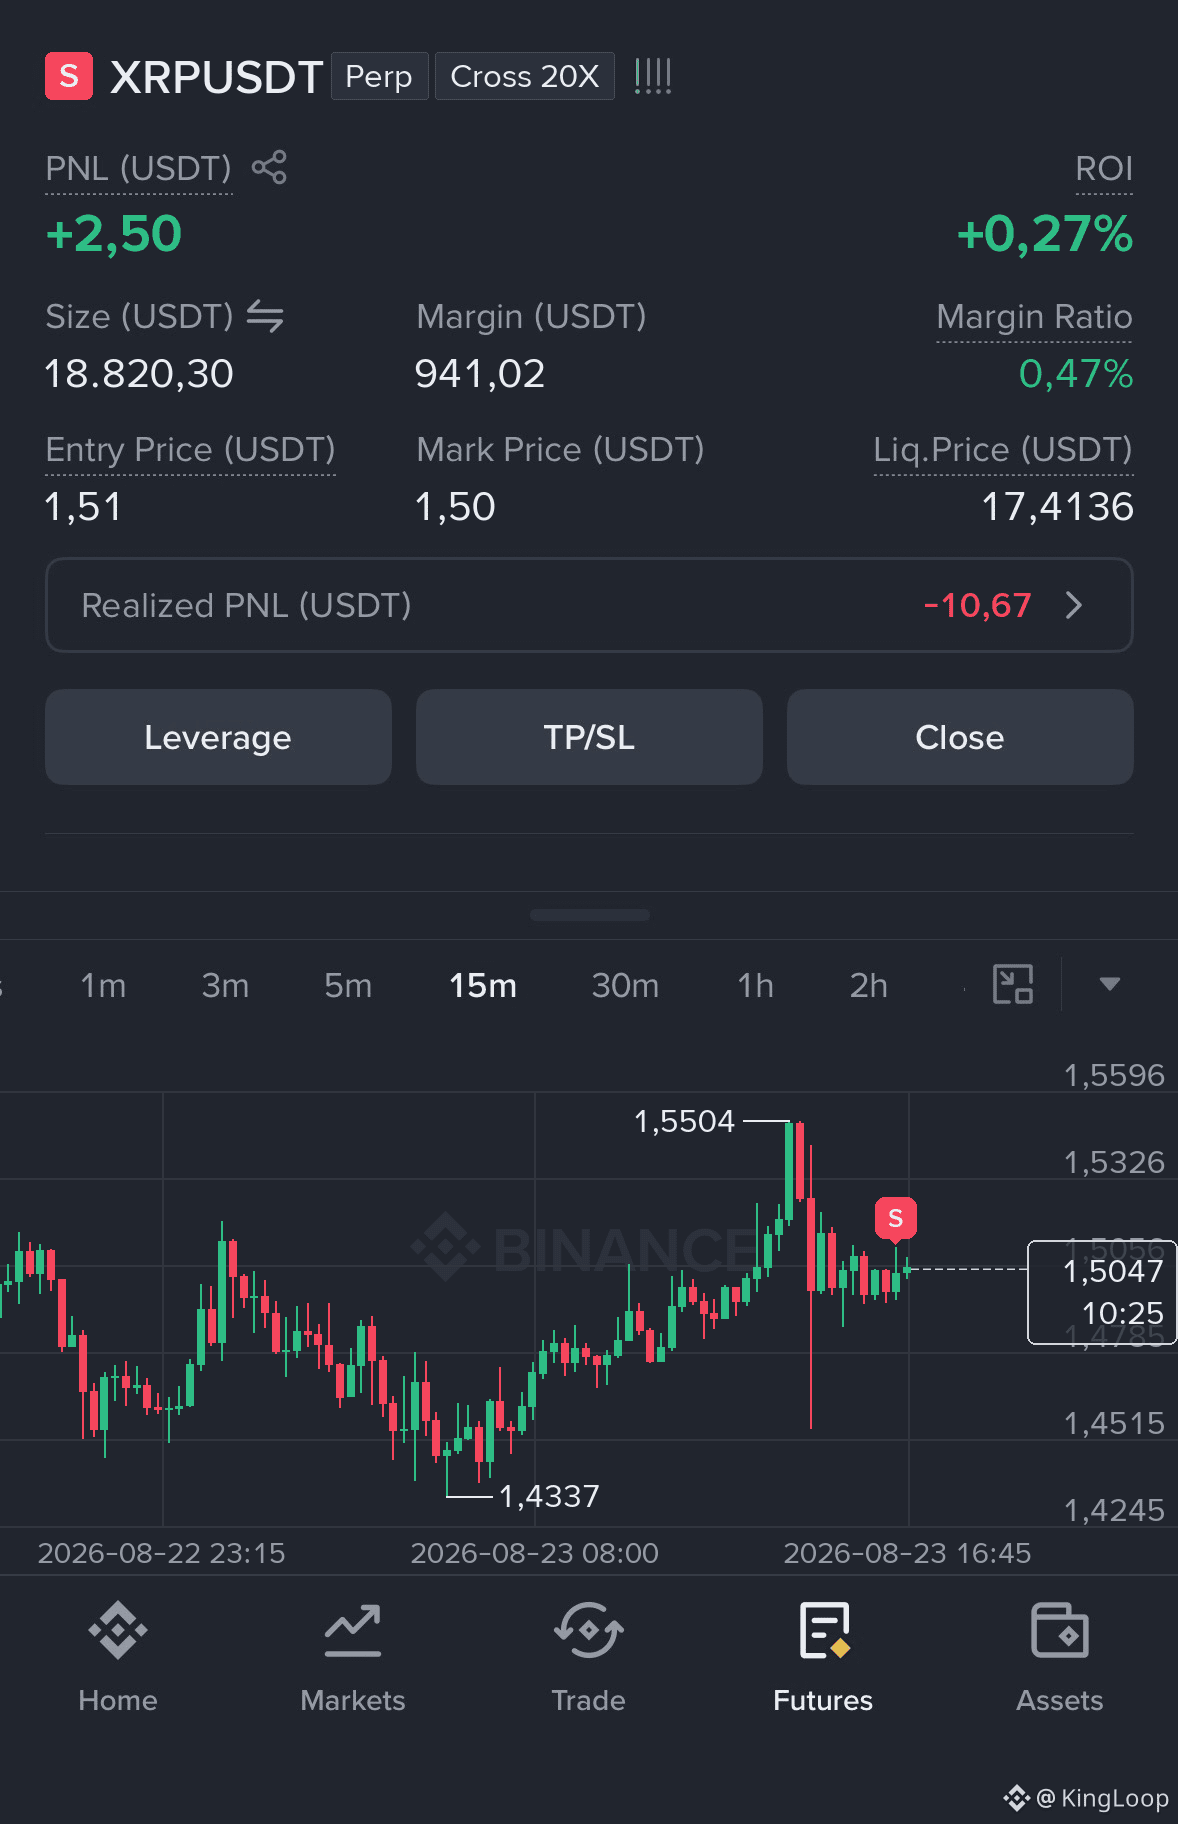The image size is (1178, 1824).
Task: Tap time axis label 2026-08-23 08:00
Action: 535,1553
